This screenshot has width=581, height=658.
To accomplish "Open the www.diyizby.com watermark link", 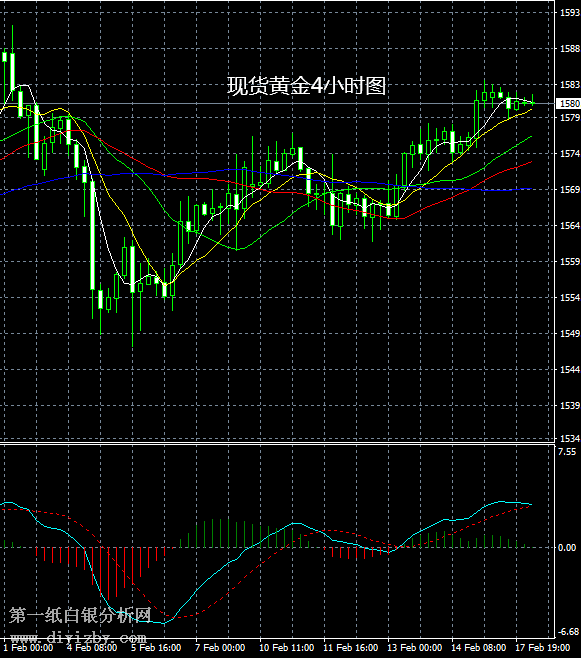I will (78, 638).
